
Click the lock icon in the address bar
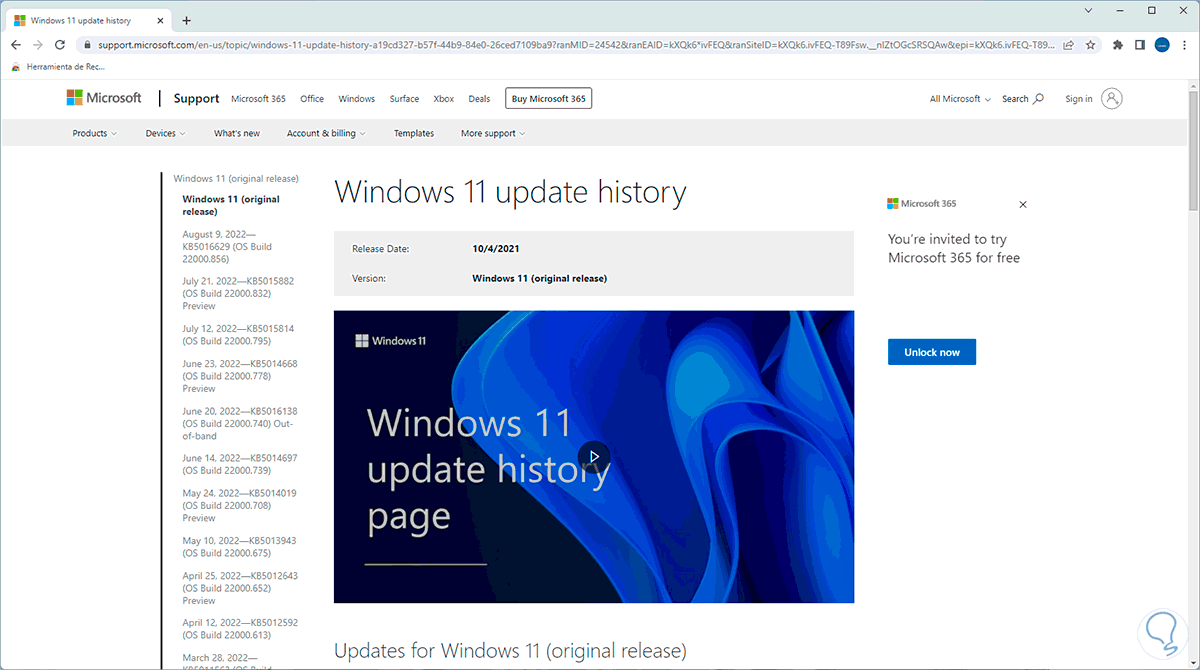88,45
